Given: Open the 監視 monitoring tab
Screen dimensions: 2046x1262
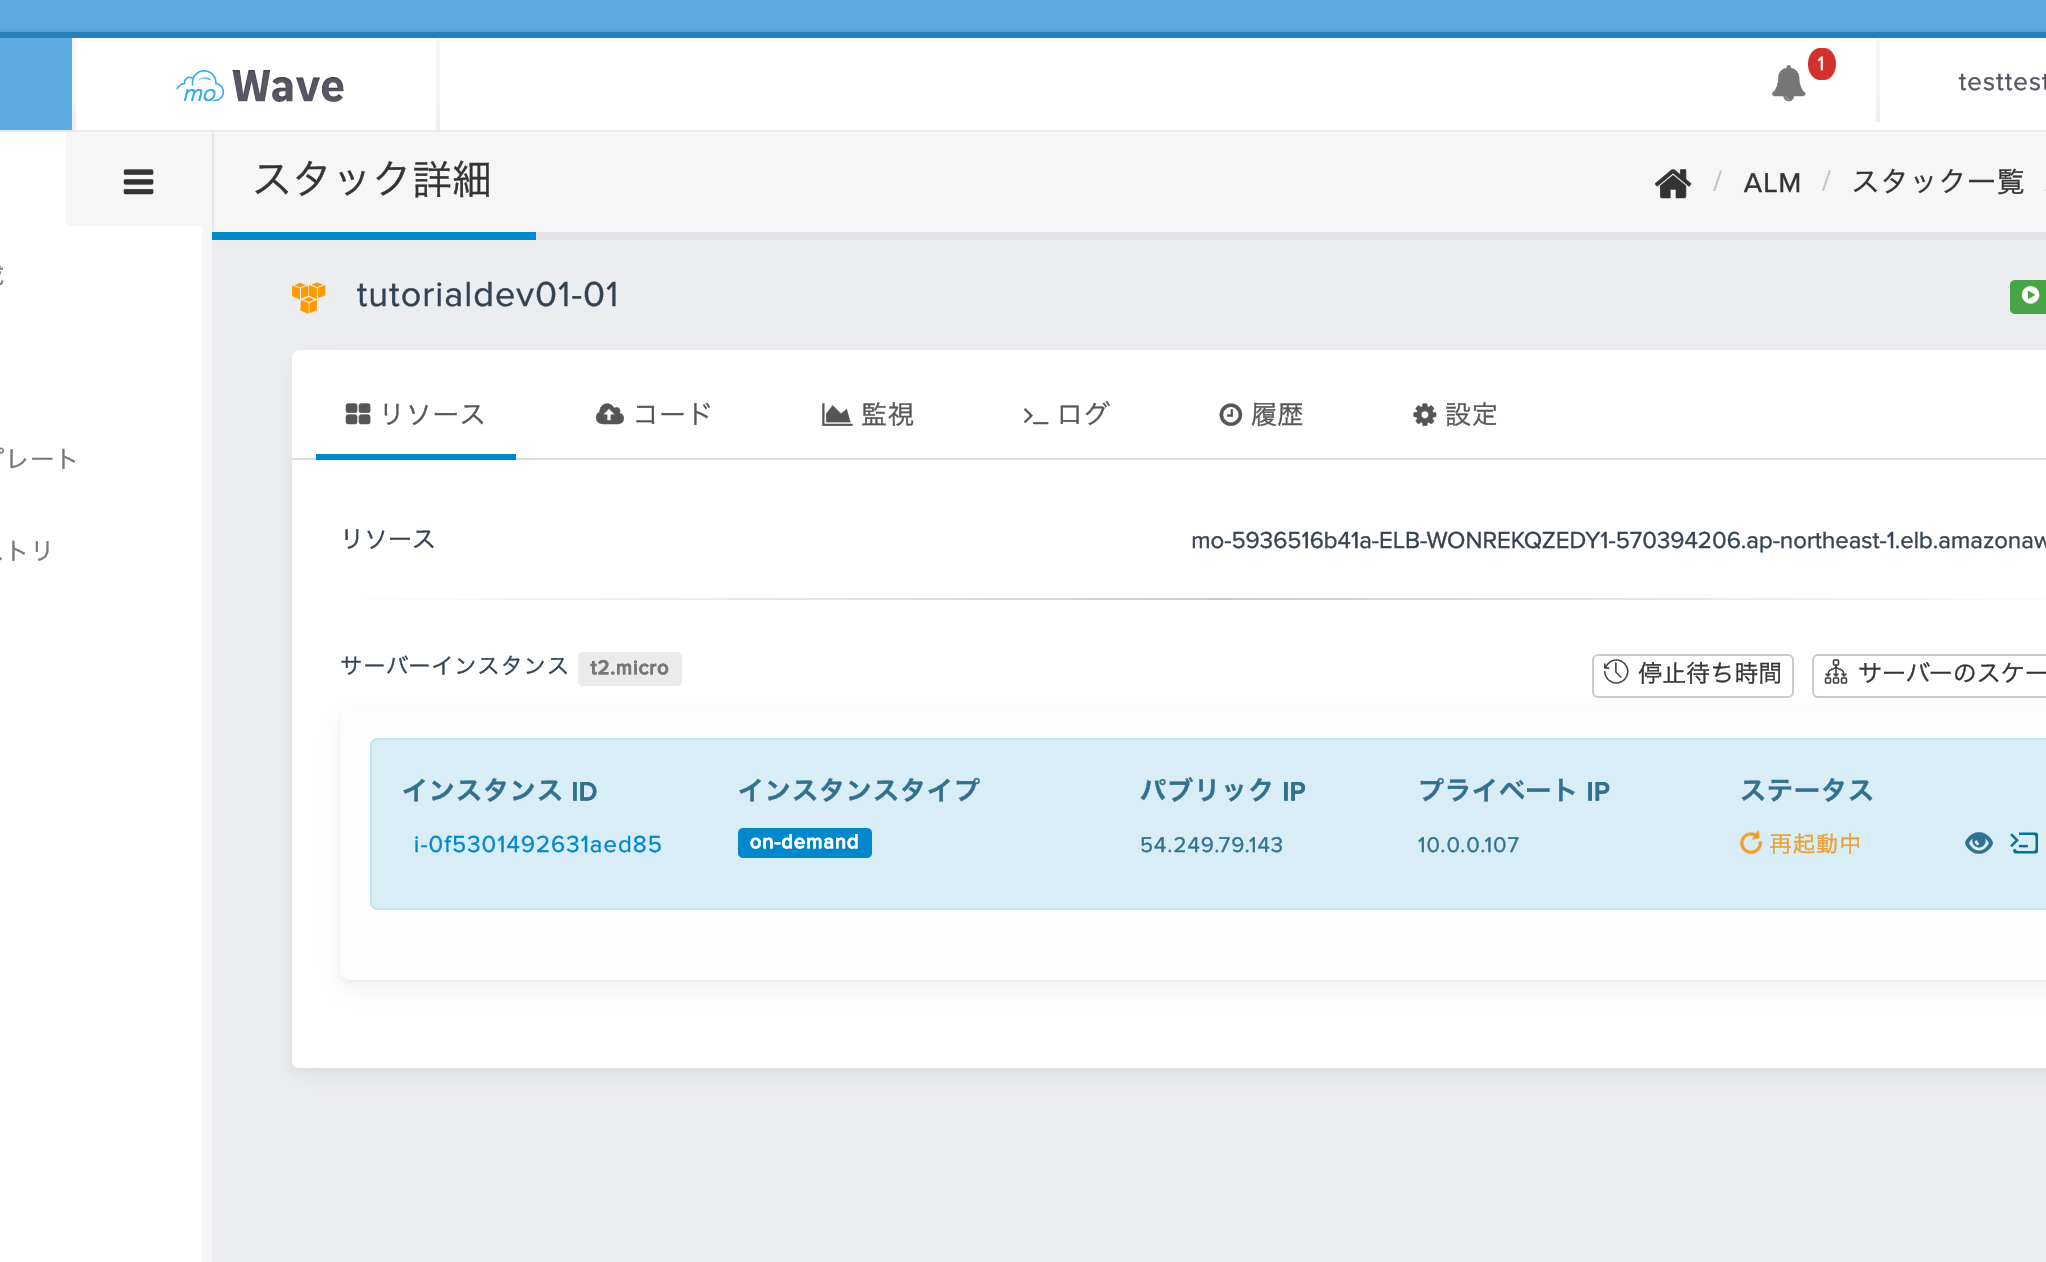Looking at the screenshot, I should click(x=867, y=414).
